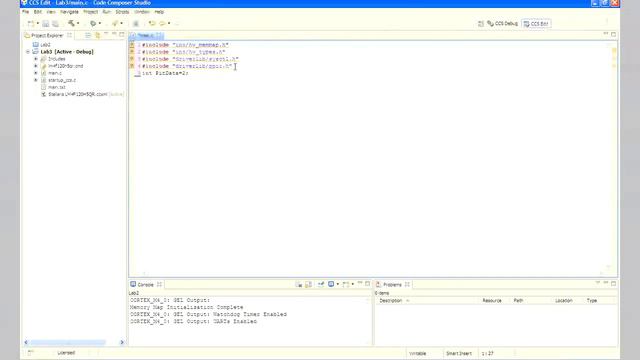The height and width of the screenshot is (360, 640).
Task: Open the Debug dropdown arrow
Action: pos(100,24)
